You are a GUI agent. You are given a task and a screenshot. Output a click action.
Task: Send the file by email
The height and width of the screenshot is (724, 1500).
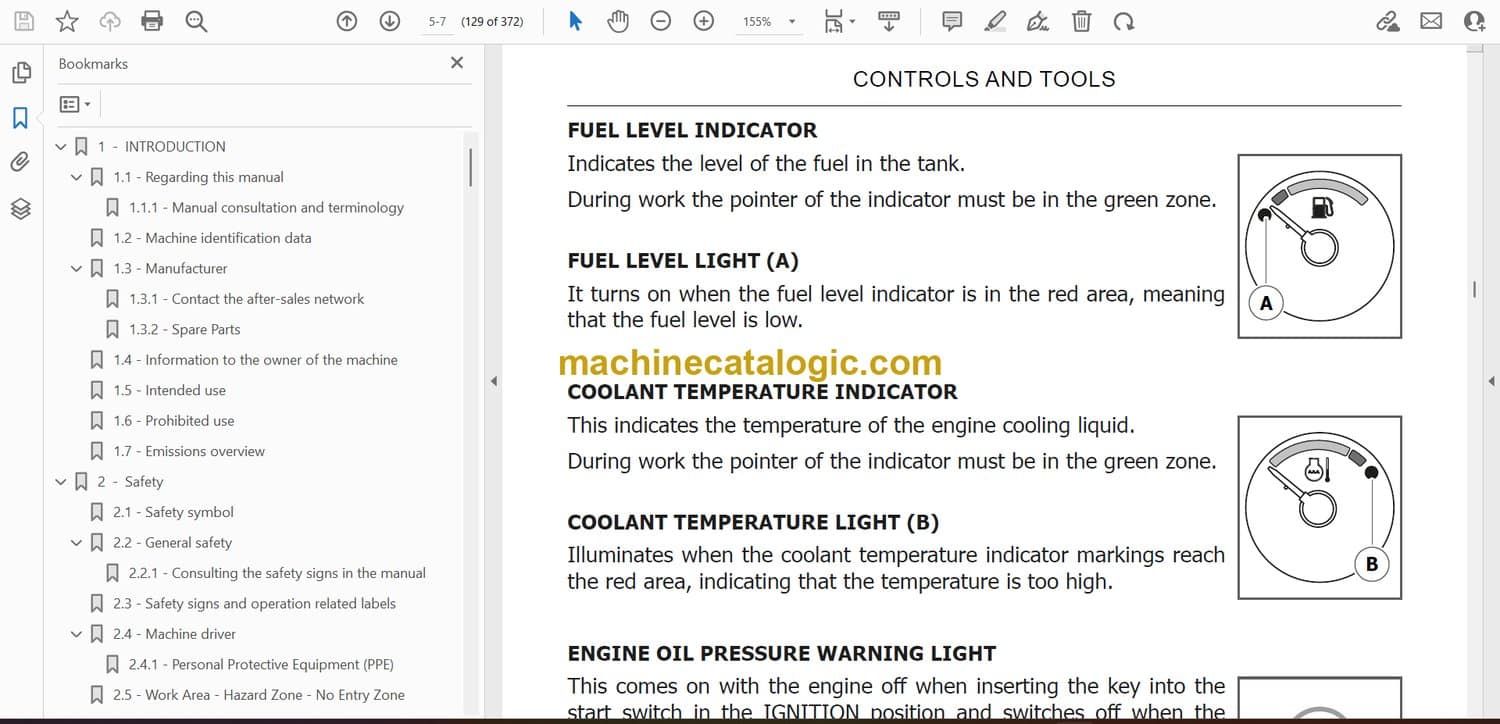[x=1431, y=21]
